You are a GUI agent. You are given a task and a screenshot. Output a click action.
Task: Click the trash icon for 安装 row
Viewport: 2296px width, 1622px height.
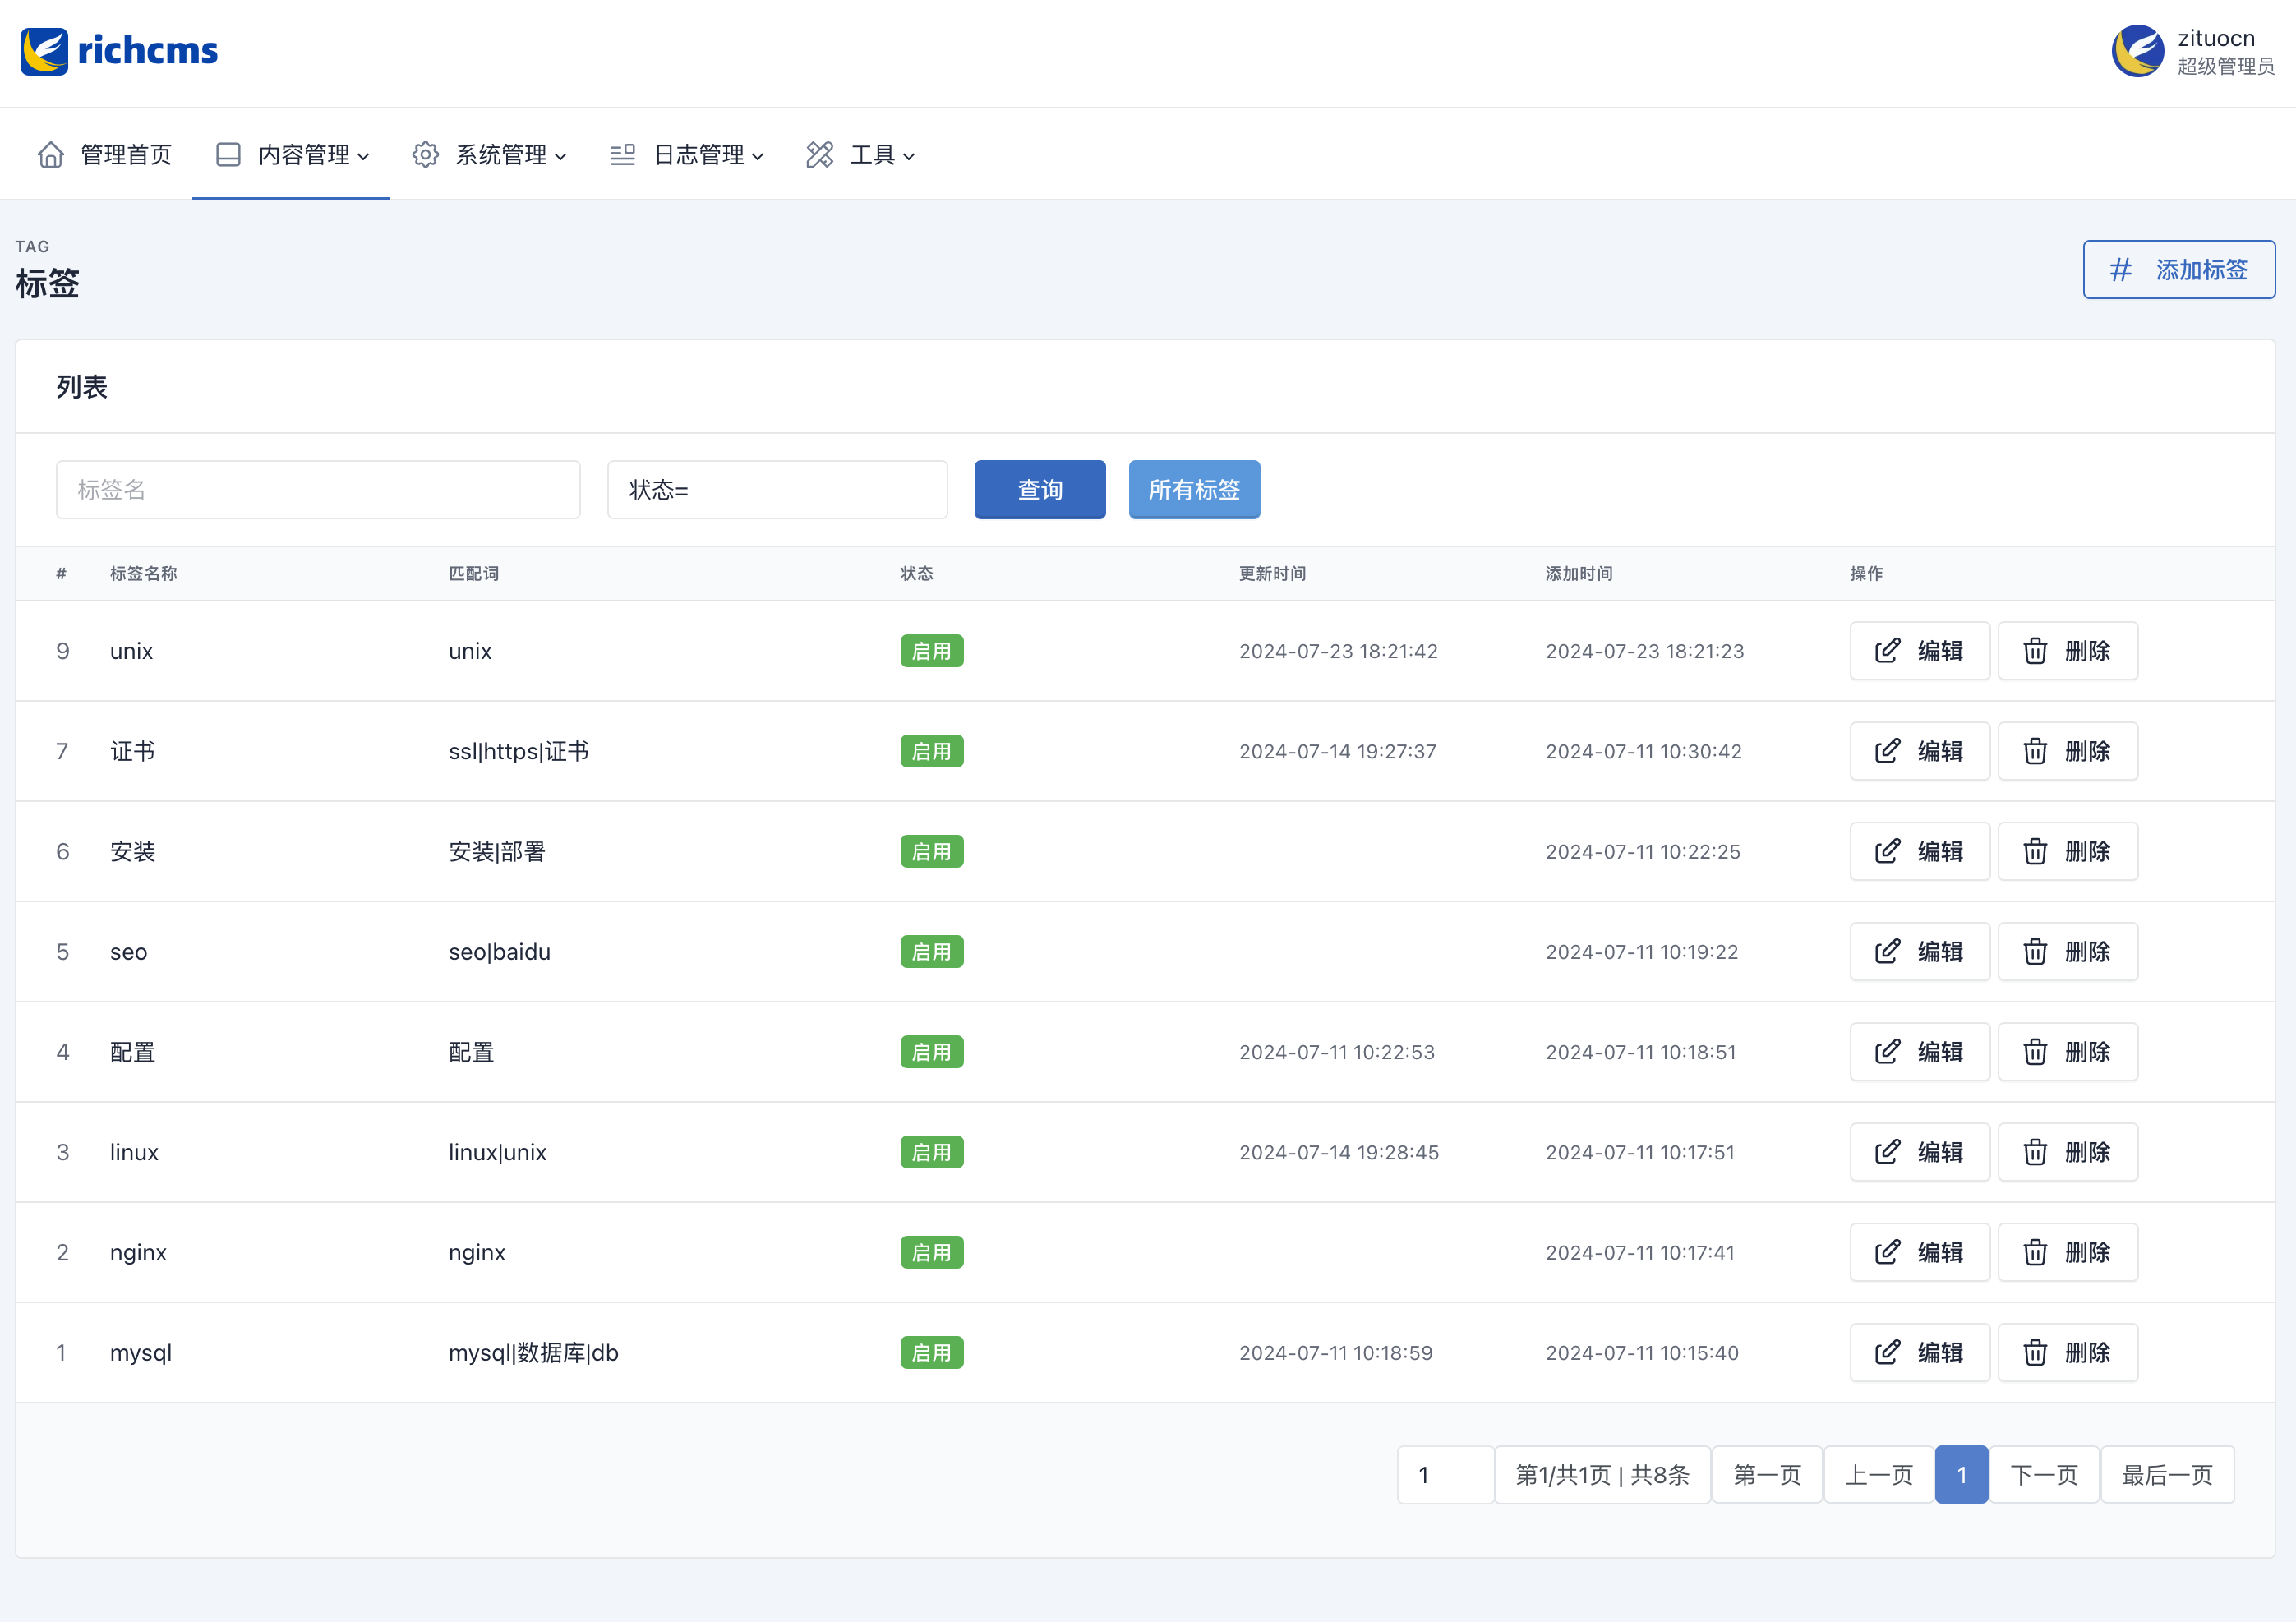[2035, 851]
